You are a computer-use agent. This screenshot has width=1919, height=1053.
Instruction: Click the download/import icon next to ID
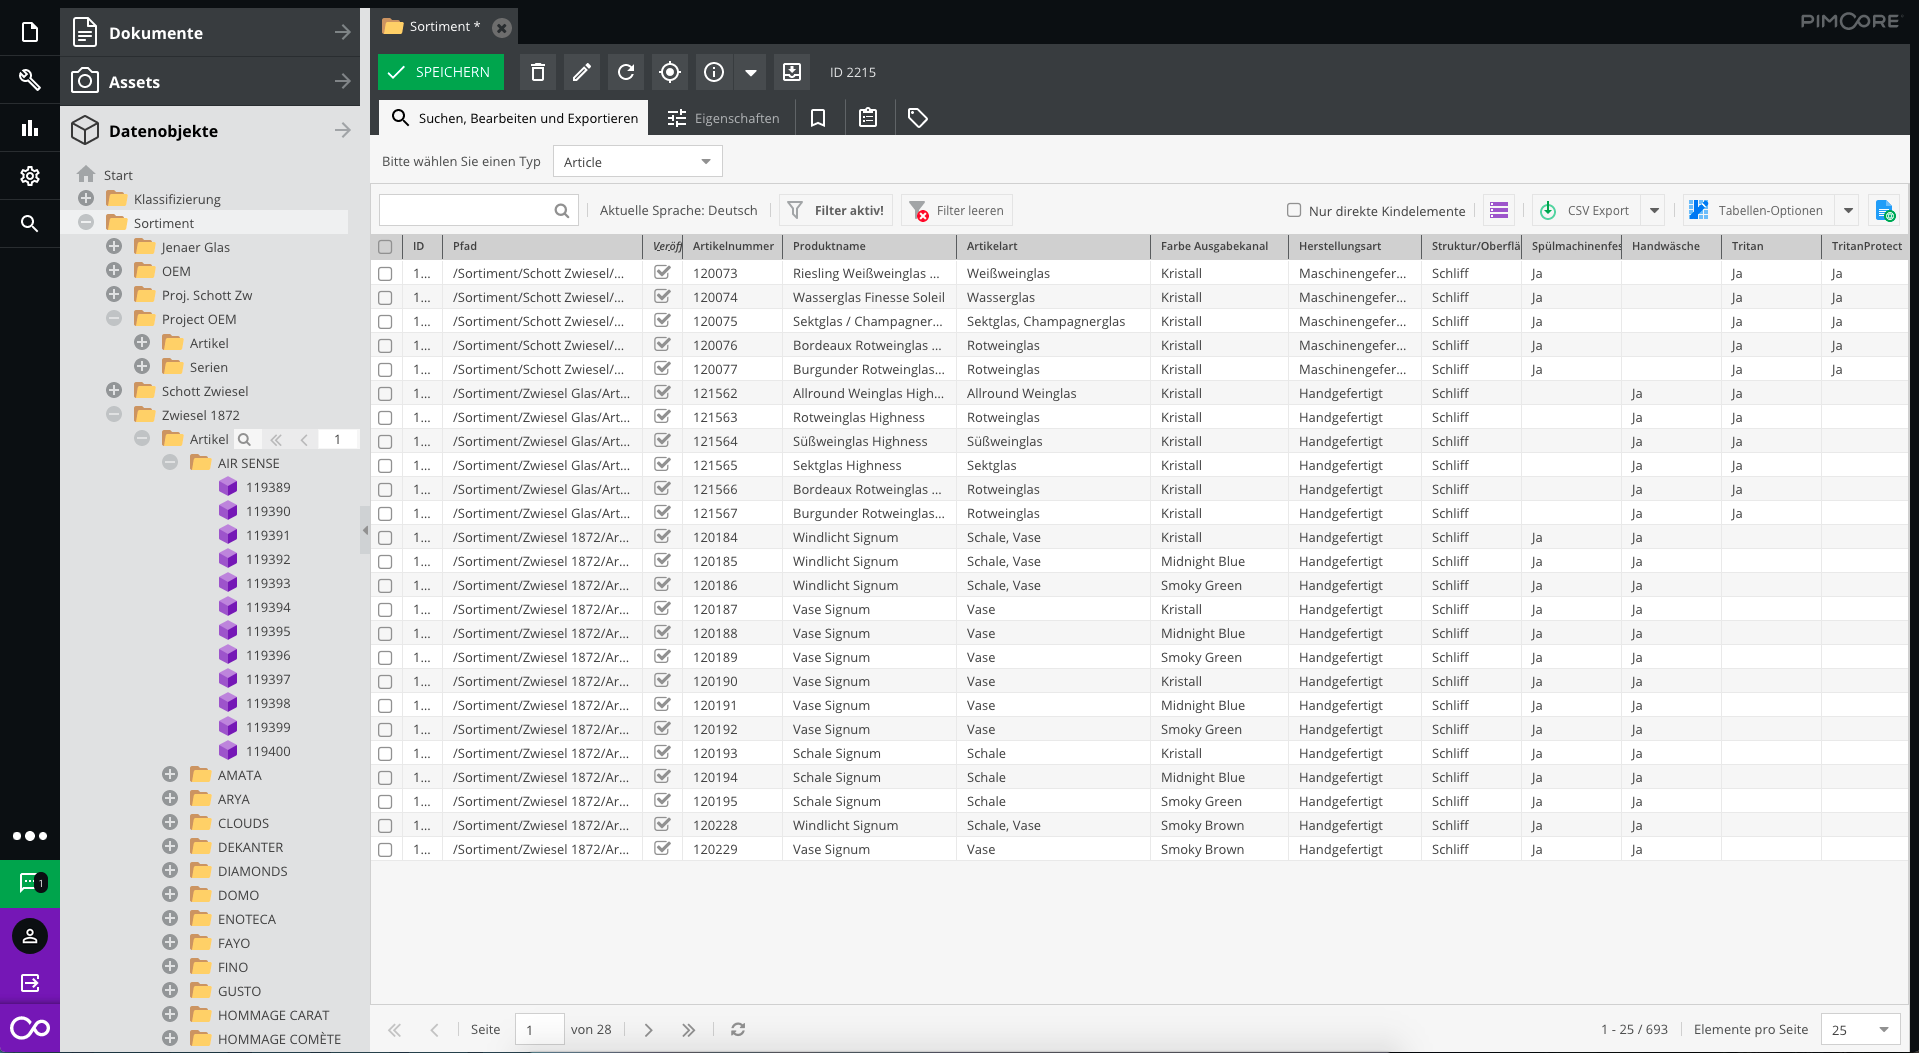click(792, 72)
